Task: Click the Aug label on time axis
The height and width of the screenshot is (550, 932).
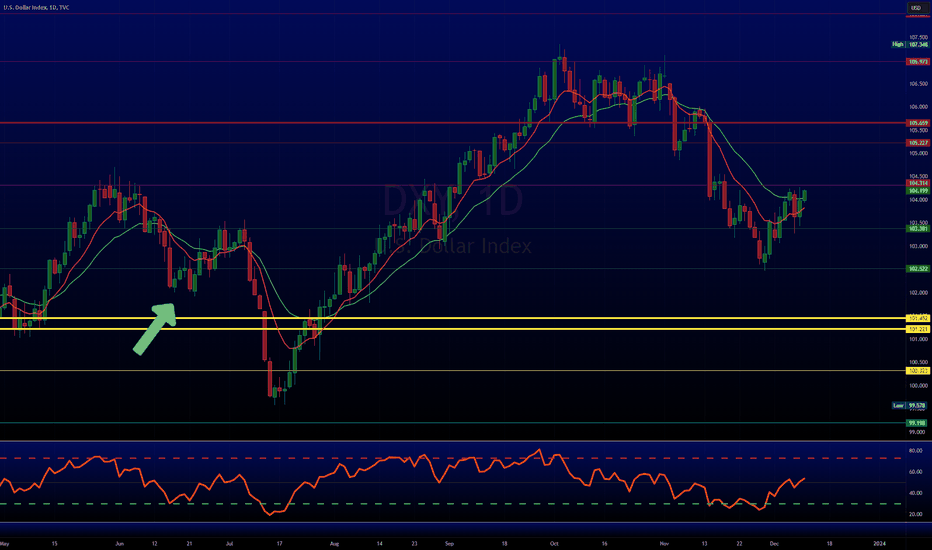Action: pyautogui.click(x=334, y=543)
